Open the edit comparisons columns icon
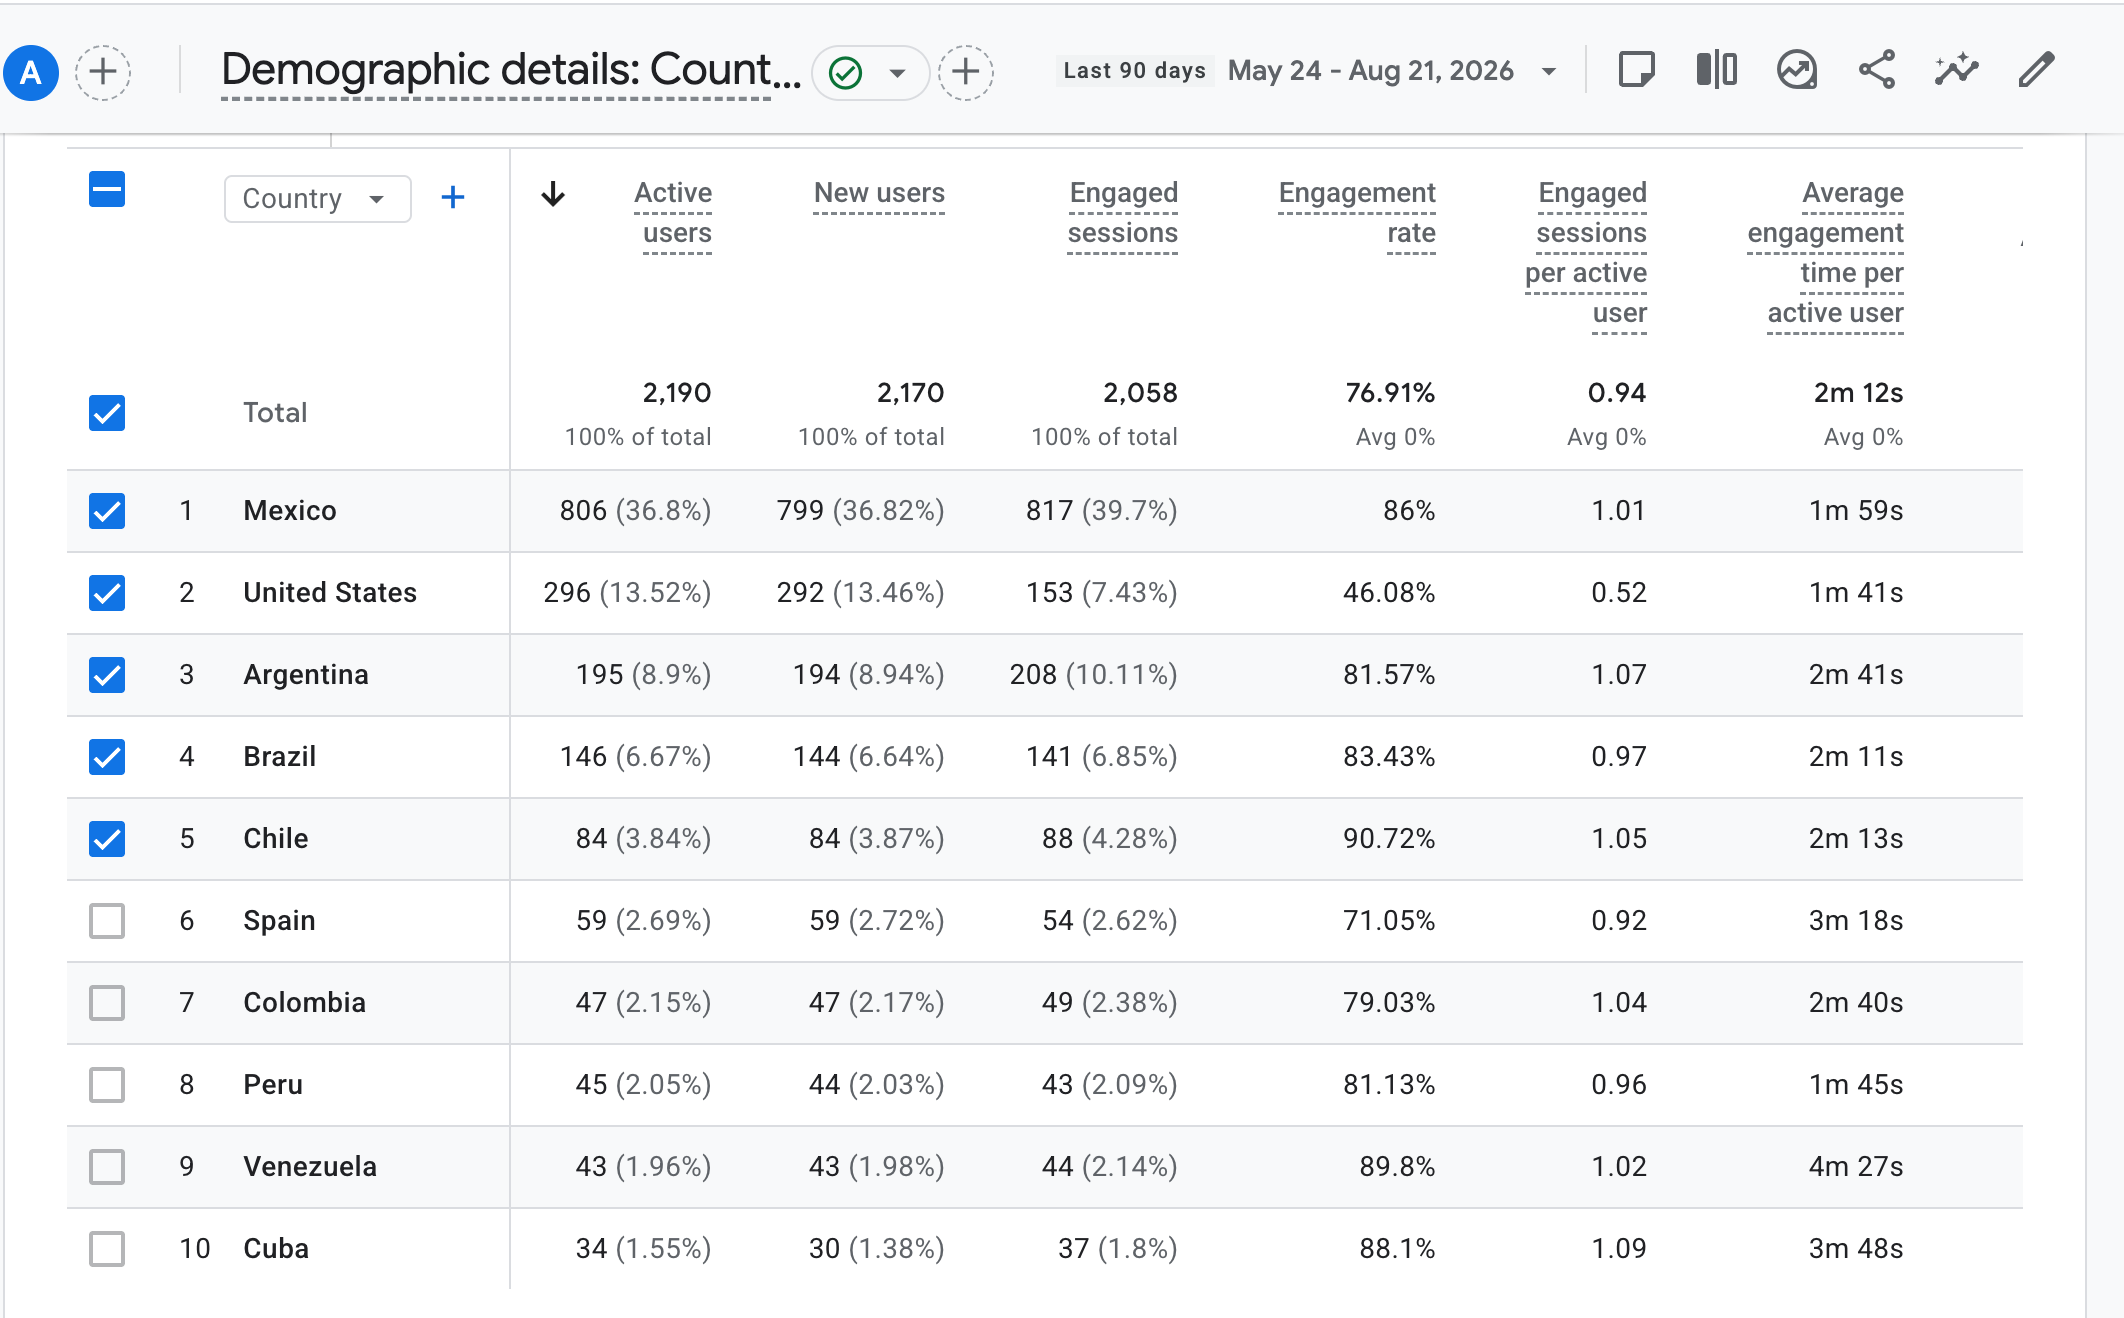 pyautogui.click(x=1716, y=70)
